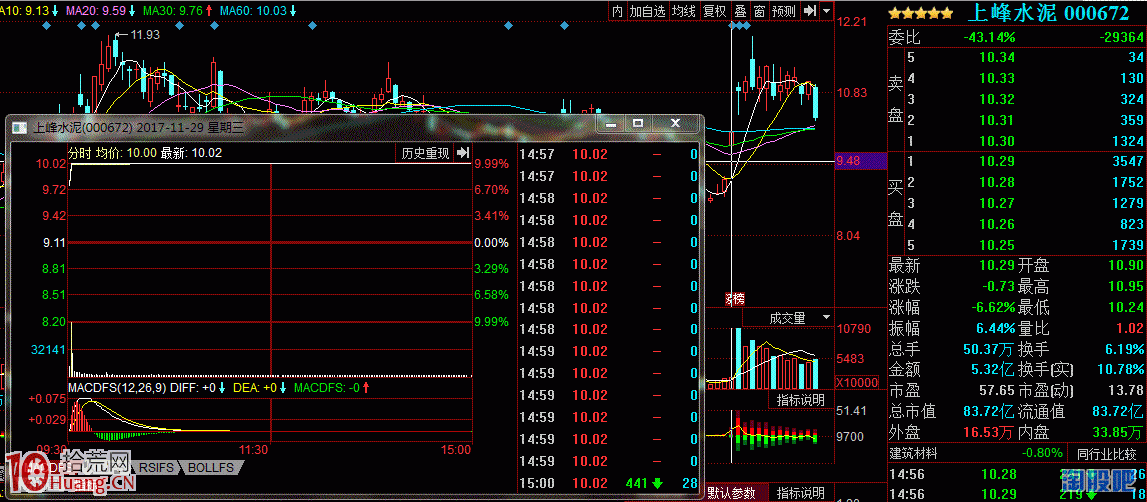1147x502 pixels.
Task: Click the 11.93 high price annotation
Action: tap(143, 34)
